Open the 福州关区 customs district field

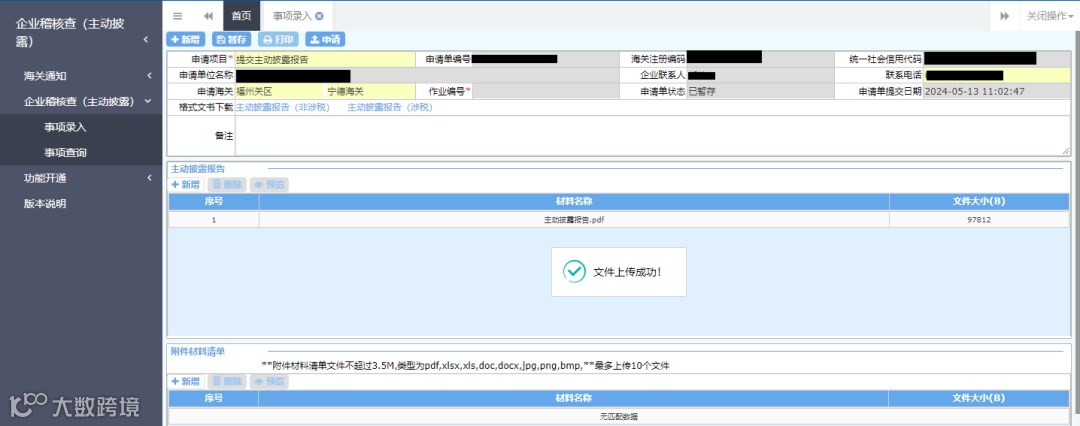pos(279,91)
